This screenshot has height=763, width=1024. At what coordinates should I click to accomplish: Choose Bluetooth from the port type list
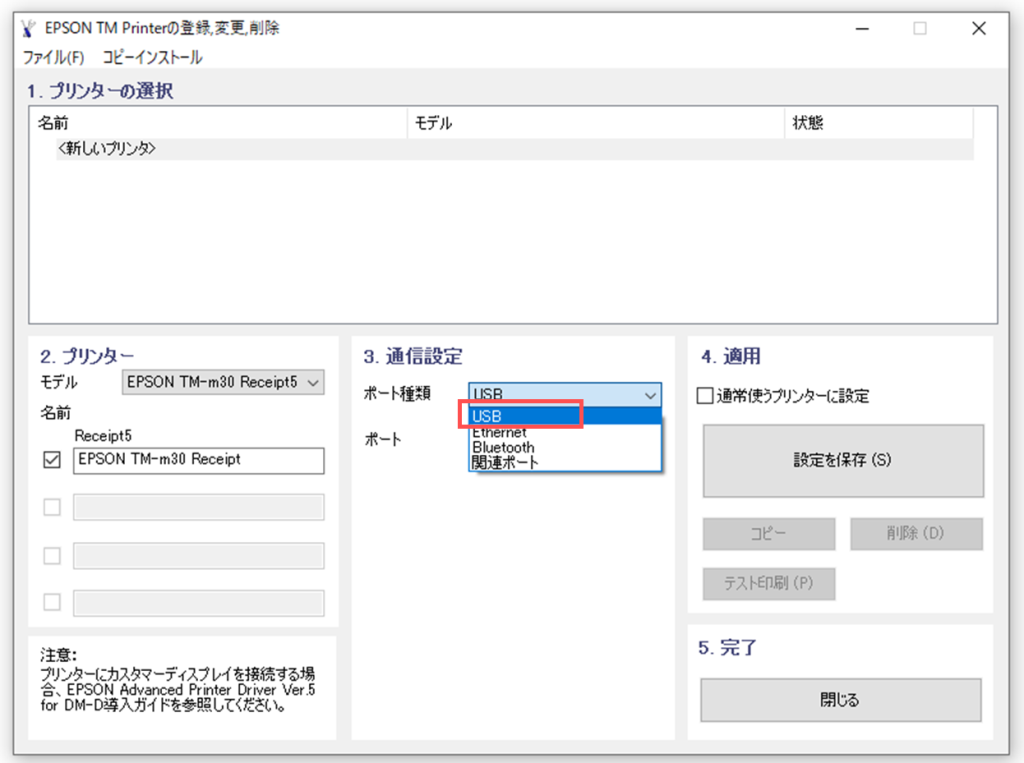[566, 447]
